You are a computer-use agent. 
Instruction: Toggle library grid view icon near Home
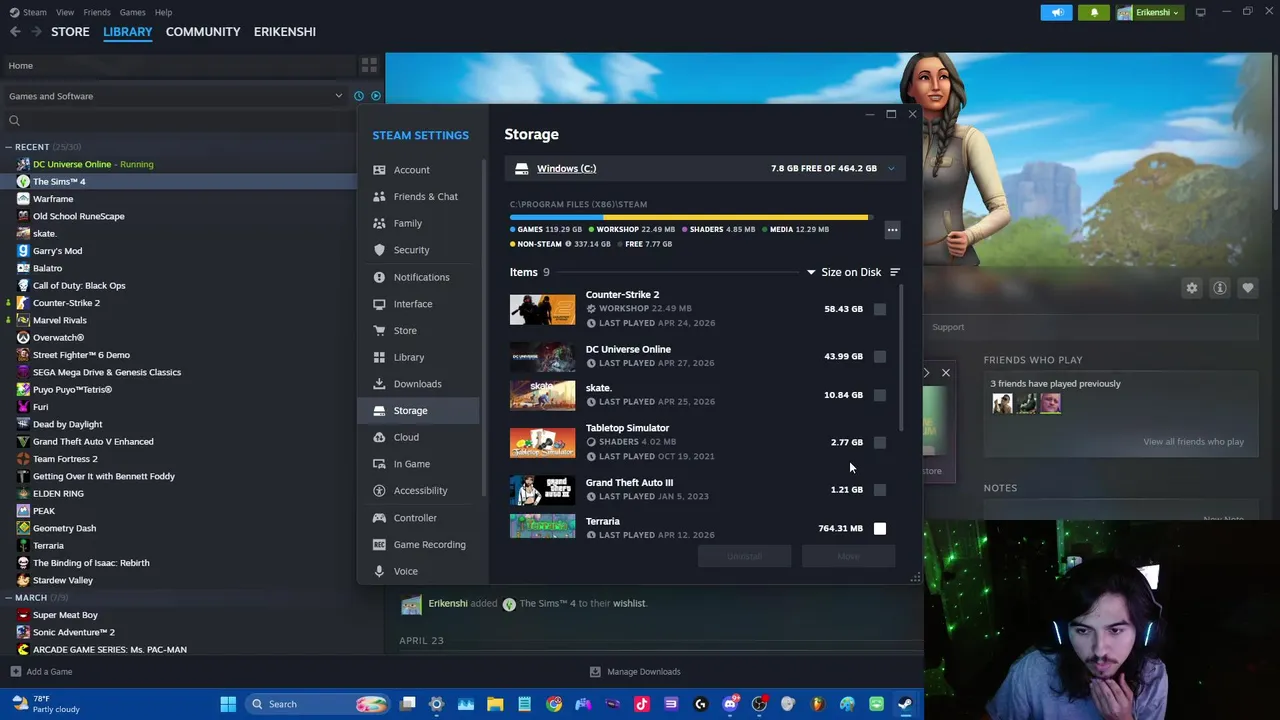(x=369, y=65)
